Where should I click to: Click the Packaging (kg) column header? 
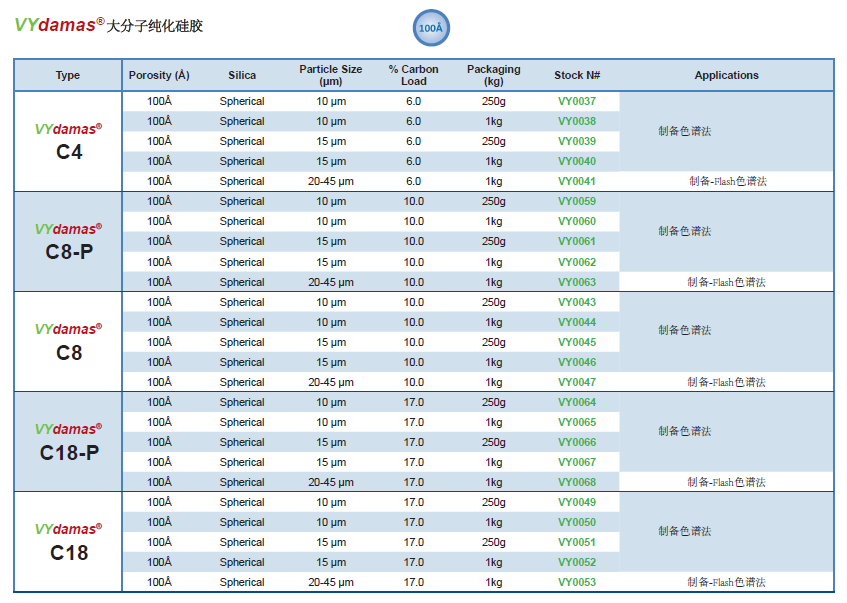pyautogui.click(x=494, y=75)
